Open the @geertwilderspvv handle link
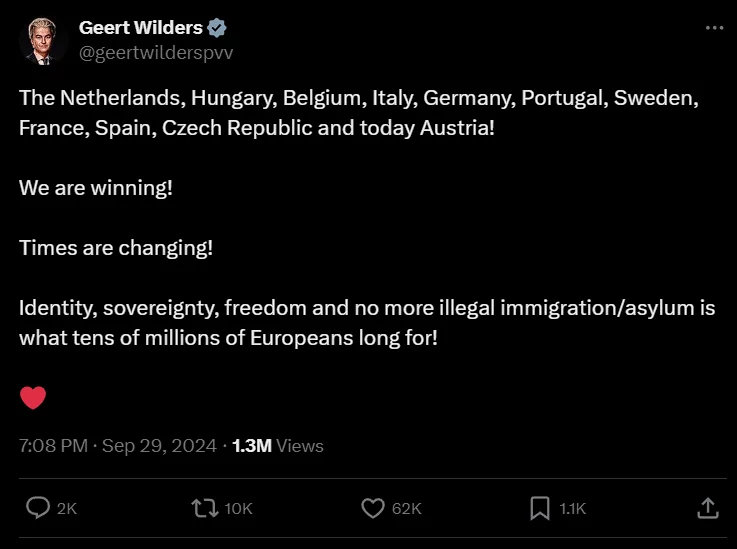 tap(156, 53)
